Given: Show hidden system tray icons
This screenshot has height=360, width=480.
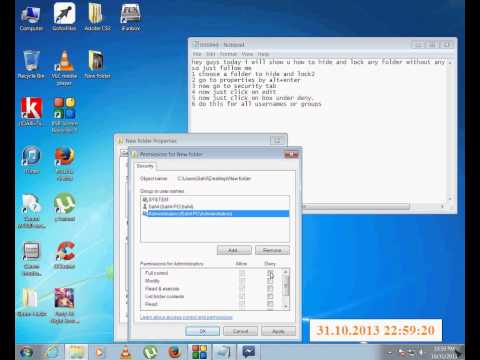Looking at the screenshot, I should (x=390, y=352).
